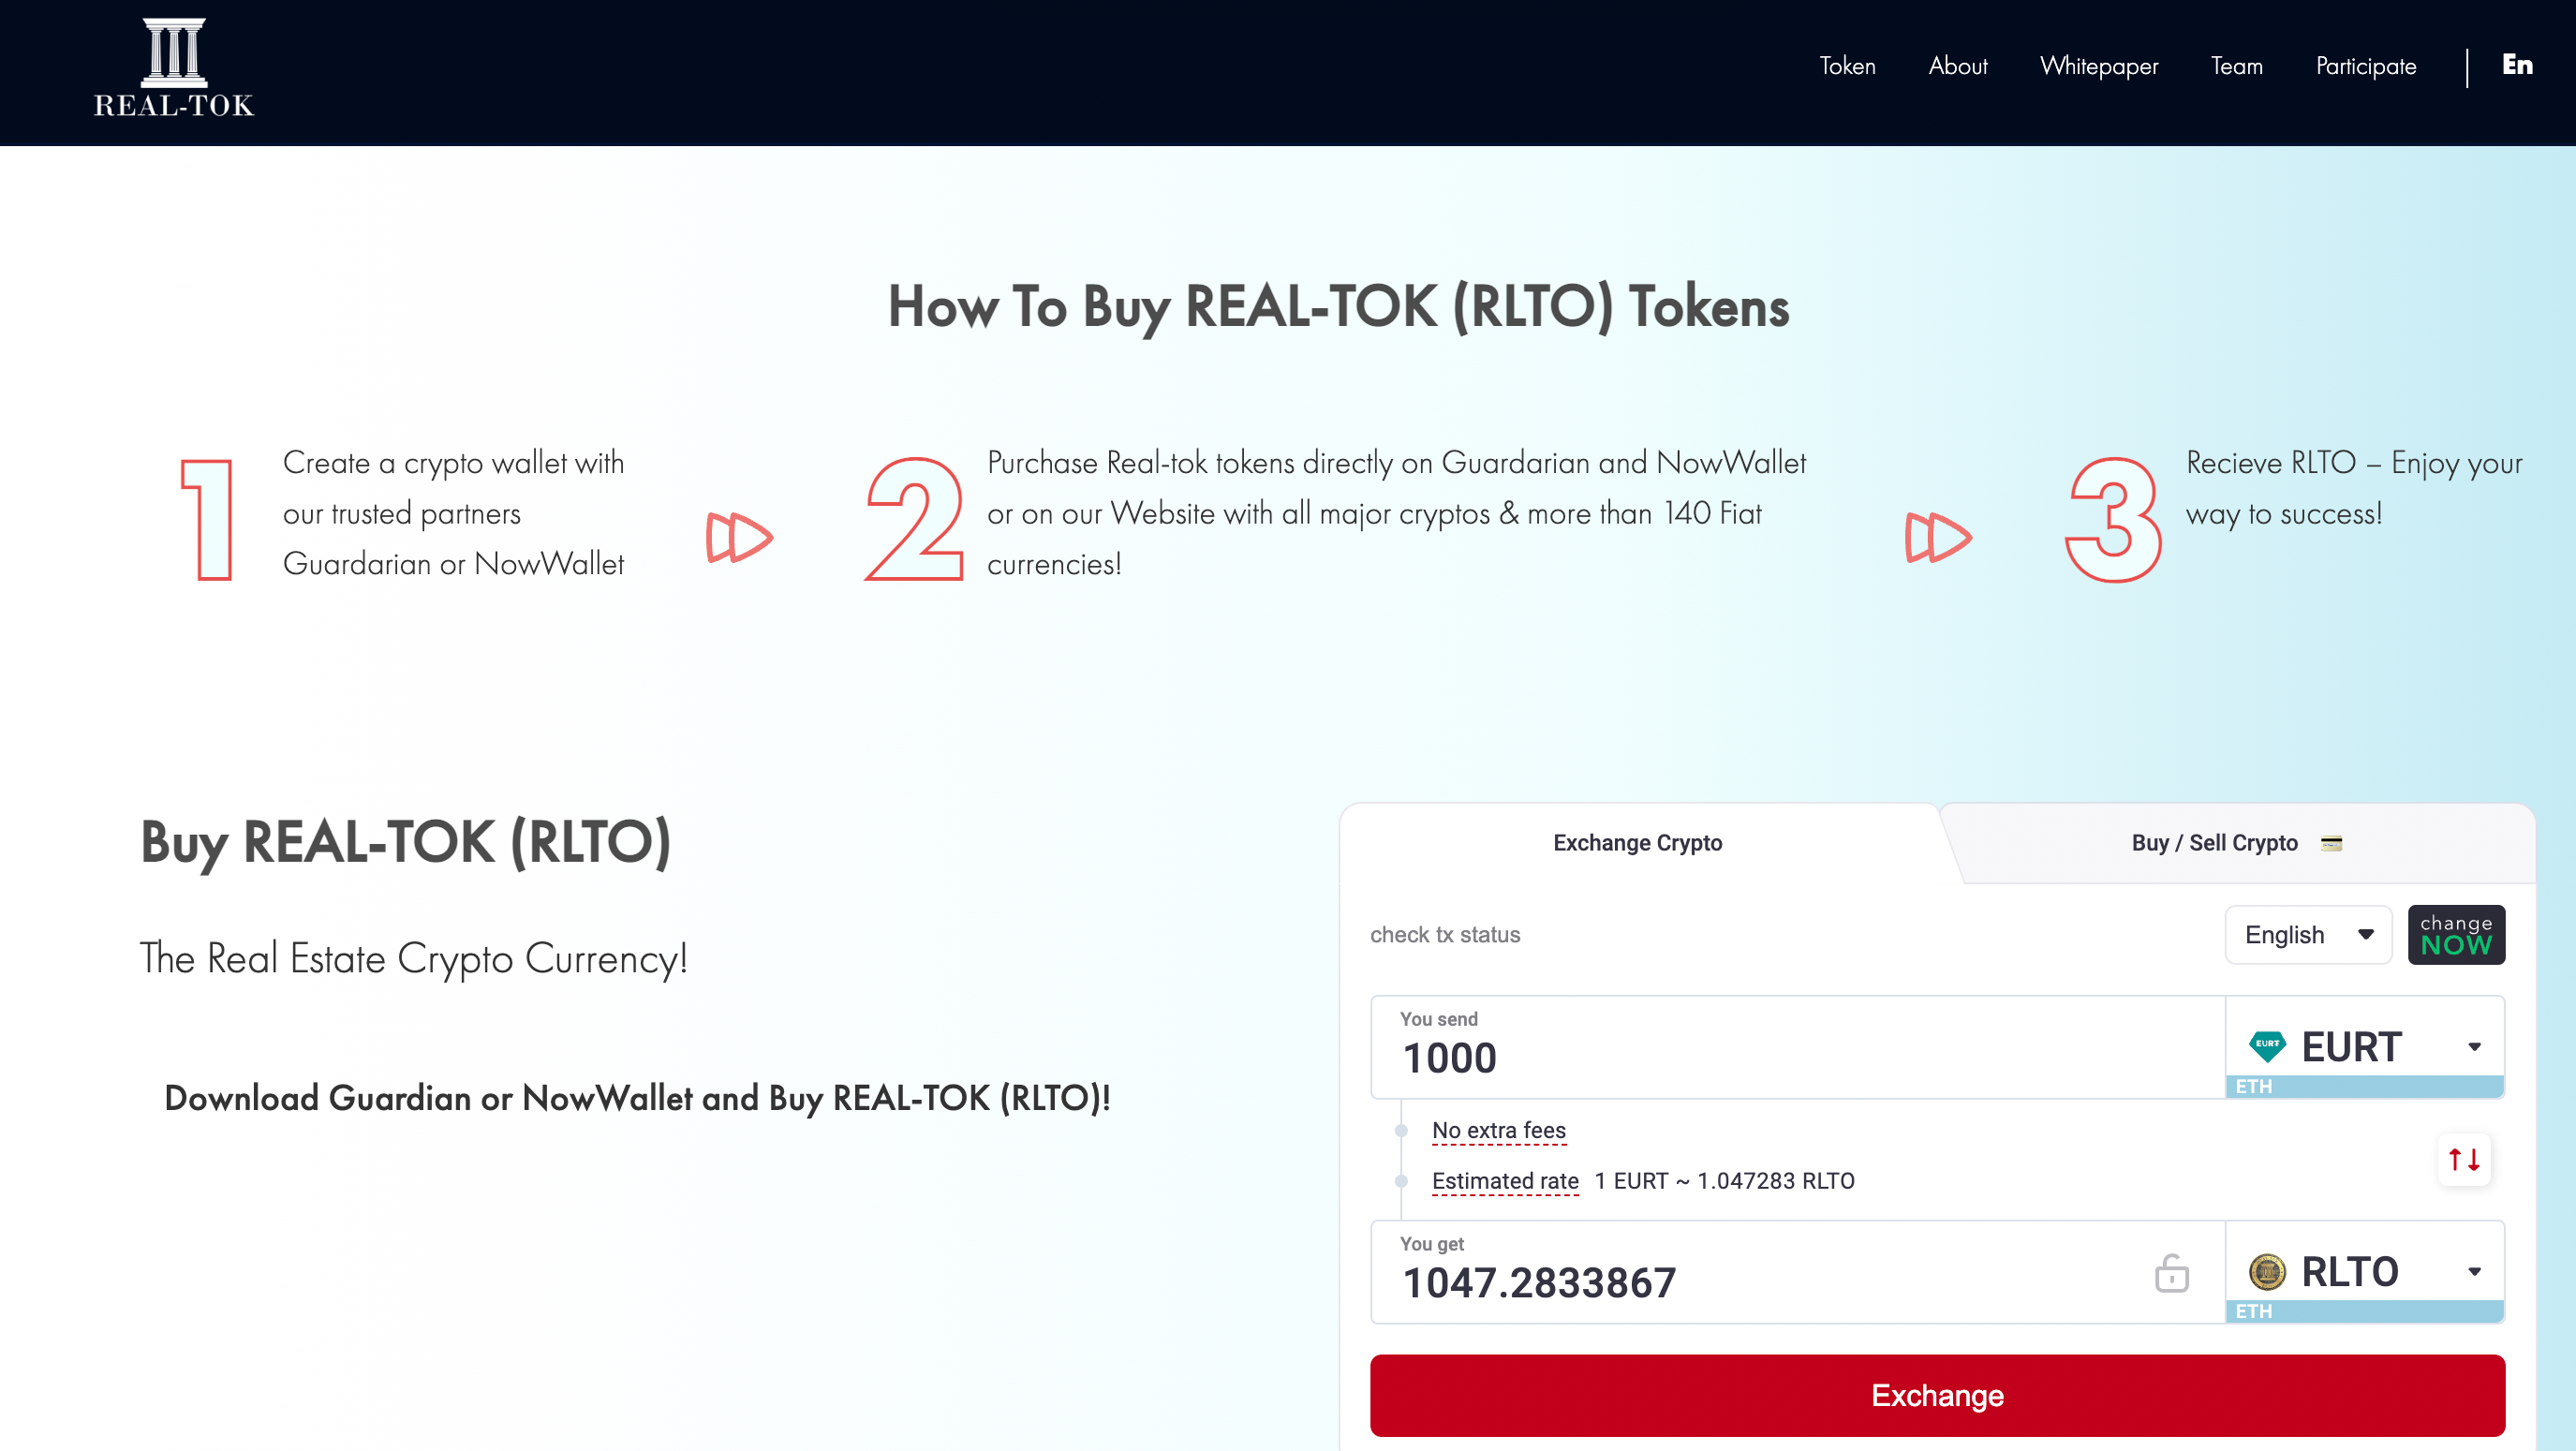Image resolution: width=2576 pixels, height=1451 pixels.
Task: Swap currencies with the red arrows icon
Action: [2463, 1159]
